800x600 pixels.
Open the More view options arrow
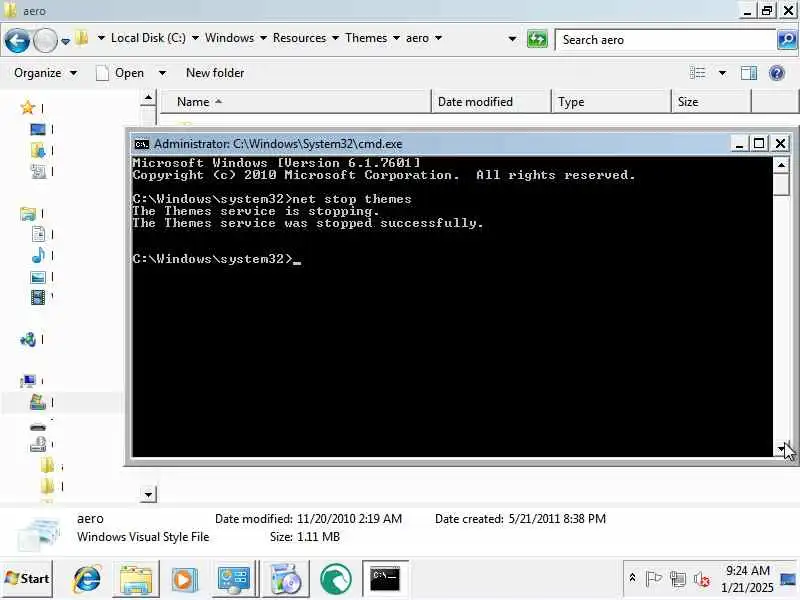(722, 73)
